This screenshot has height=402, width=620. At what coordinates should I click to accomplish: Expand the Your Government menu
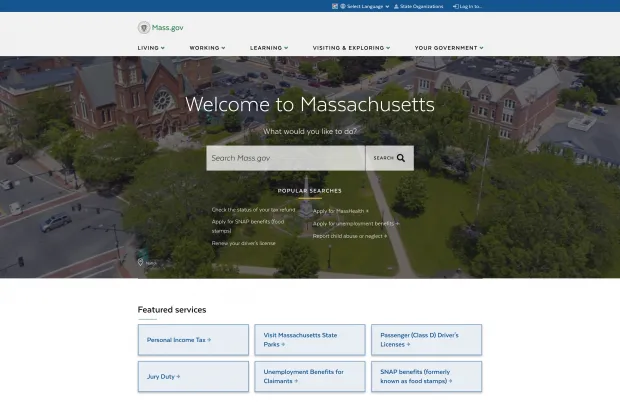(x=449, y=48)
